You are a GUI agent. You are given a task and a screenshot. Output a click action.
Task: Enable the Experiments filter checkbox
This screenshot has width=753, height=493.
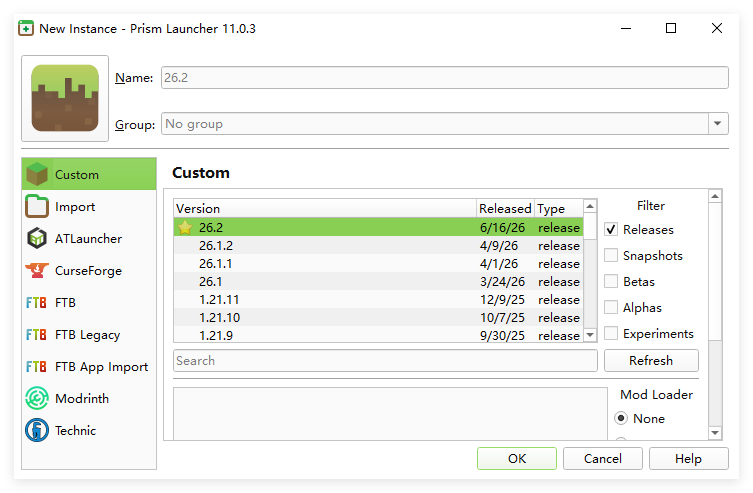[611, 333]
